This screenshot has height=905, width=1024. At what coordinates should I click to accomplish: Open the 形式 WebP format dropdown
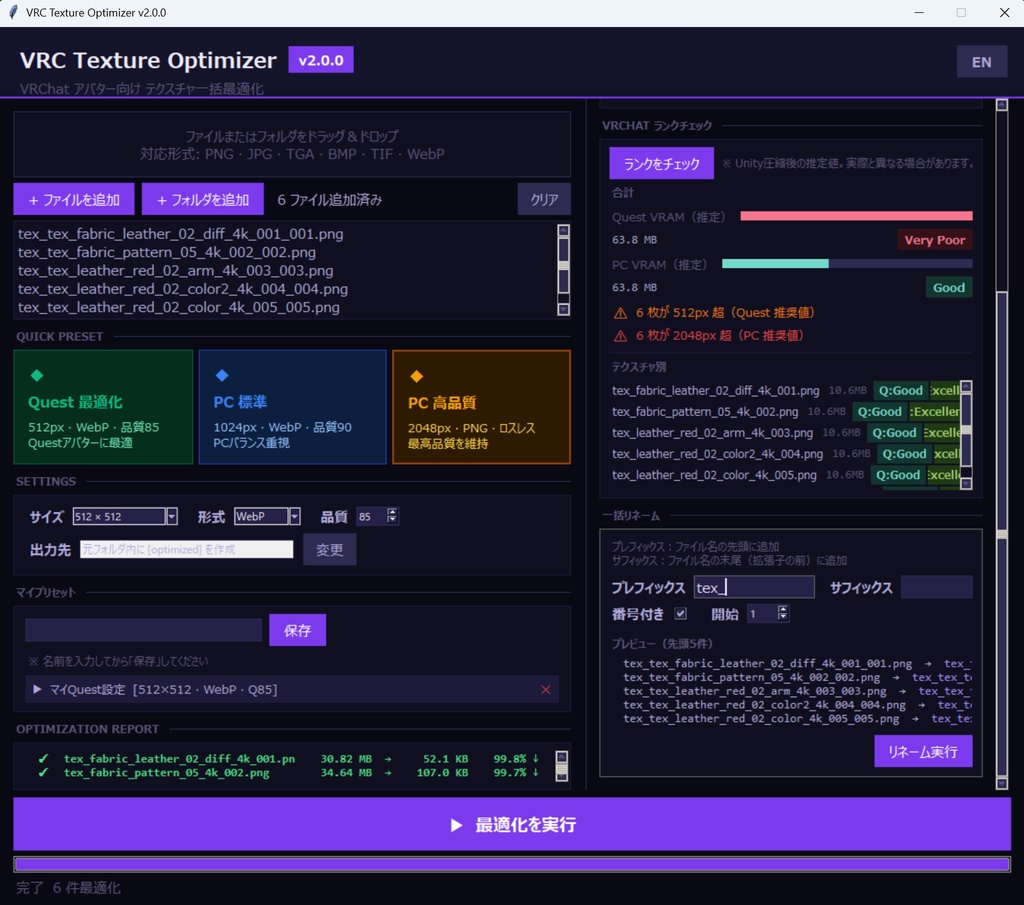tap(293, 516)
